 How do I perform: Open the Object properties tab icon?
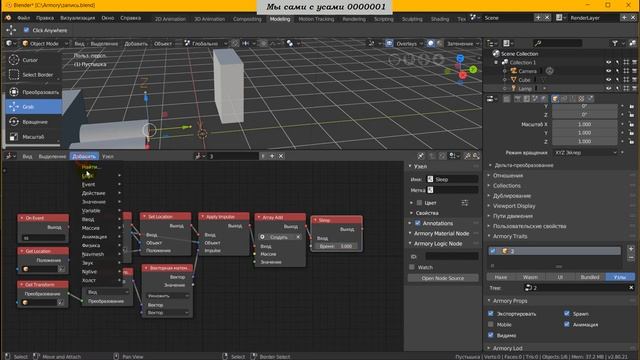pyautogui.click(x=555, y=99)
